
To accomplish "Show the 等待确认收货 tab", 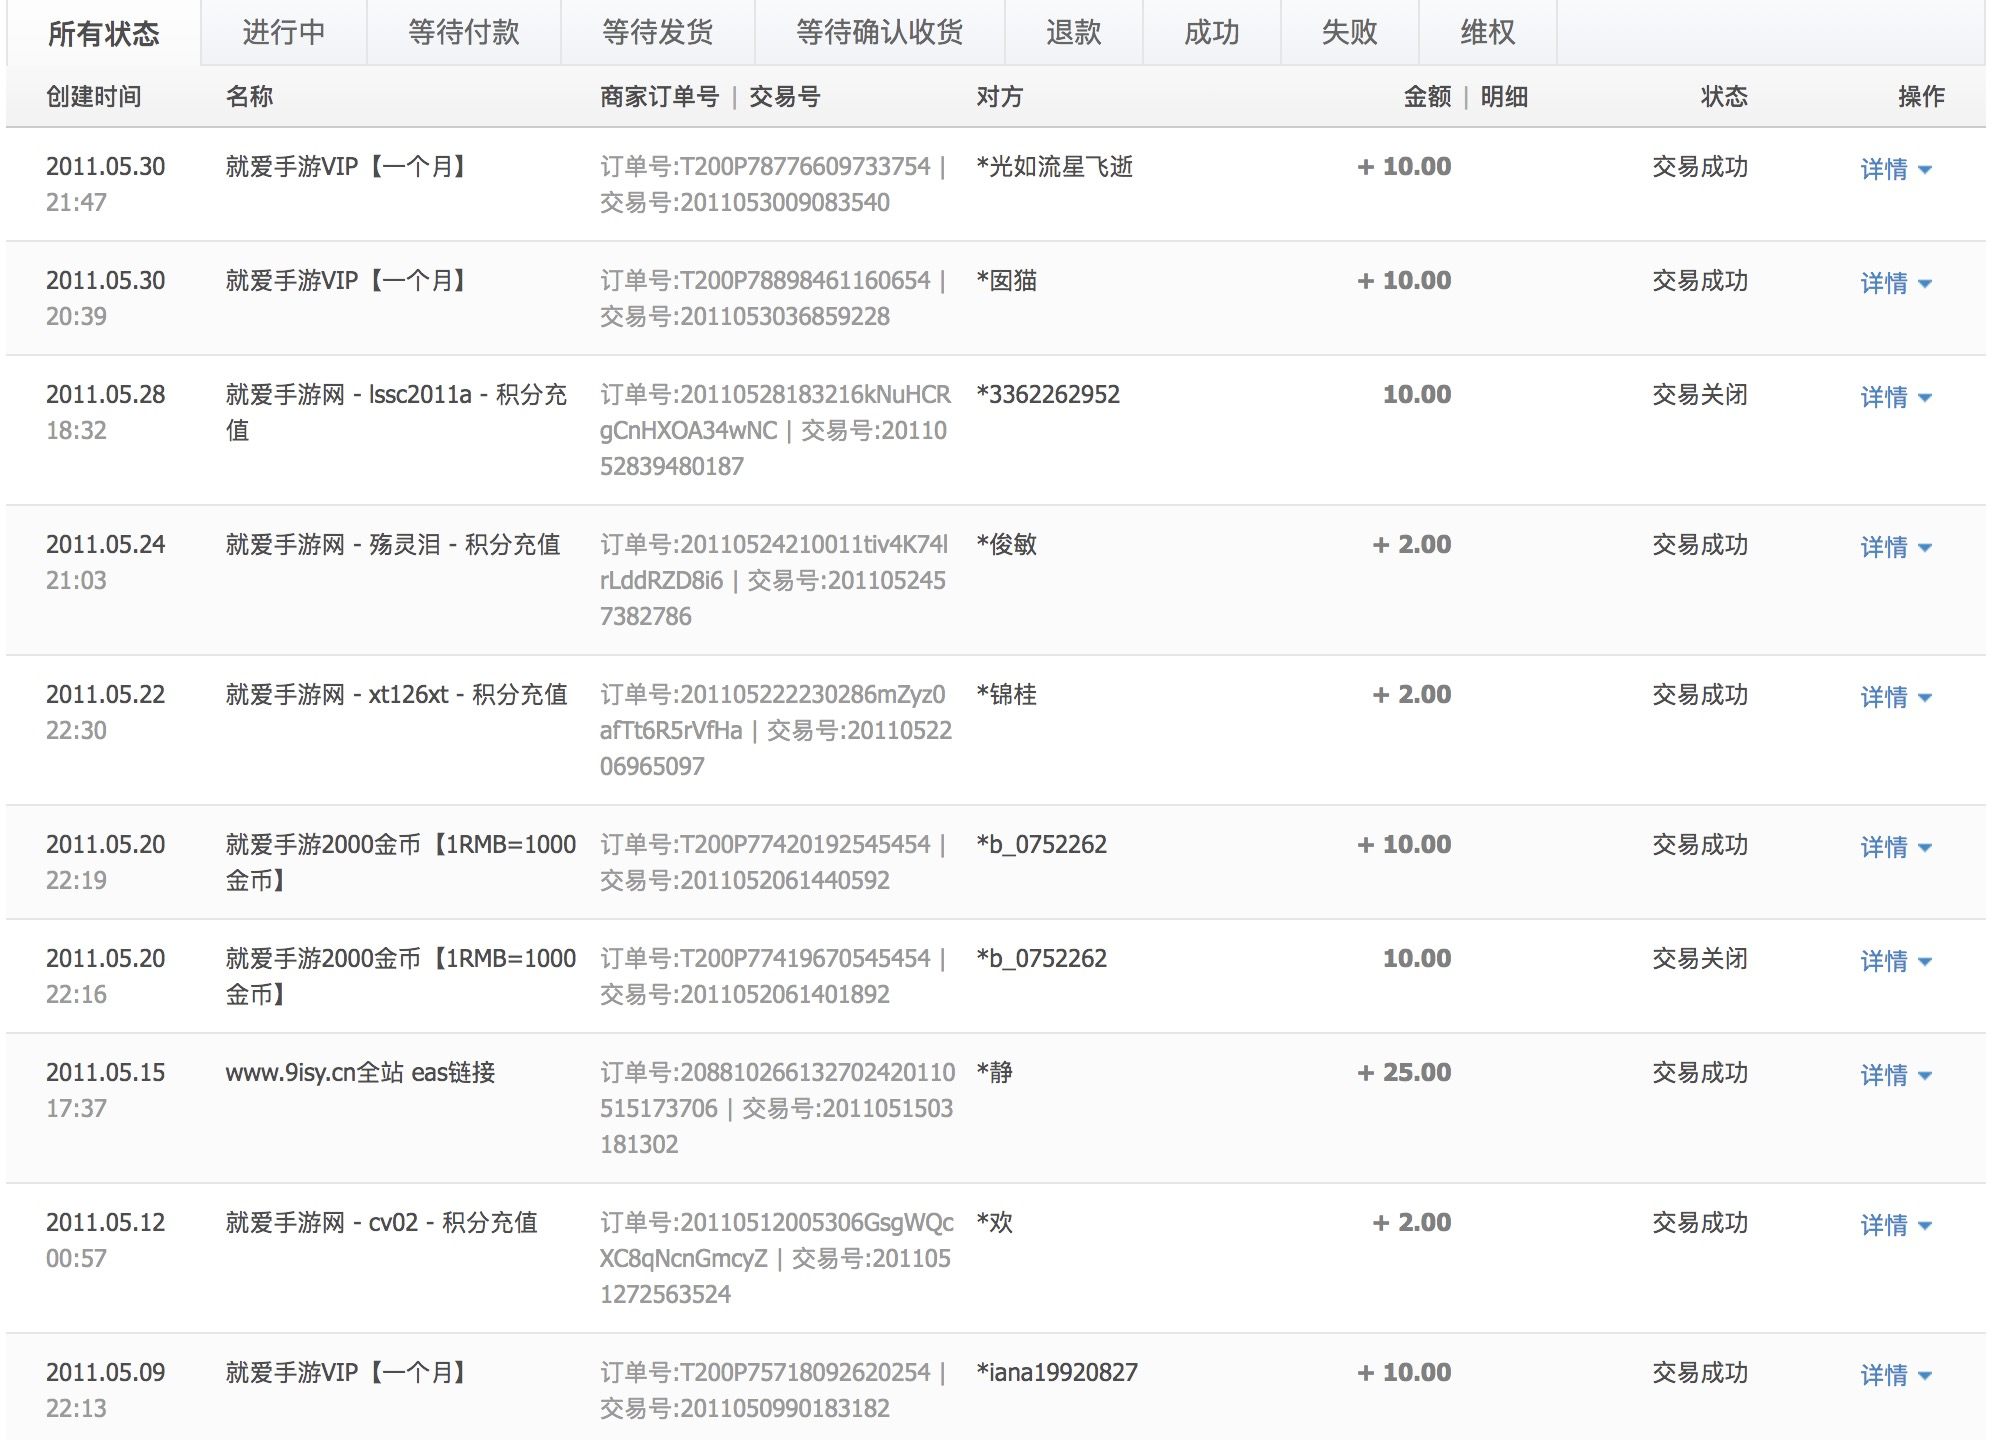I will click(x=879, y=33).
